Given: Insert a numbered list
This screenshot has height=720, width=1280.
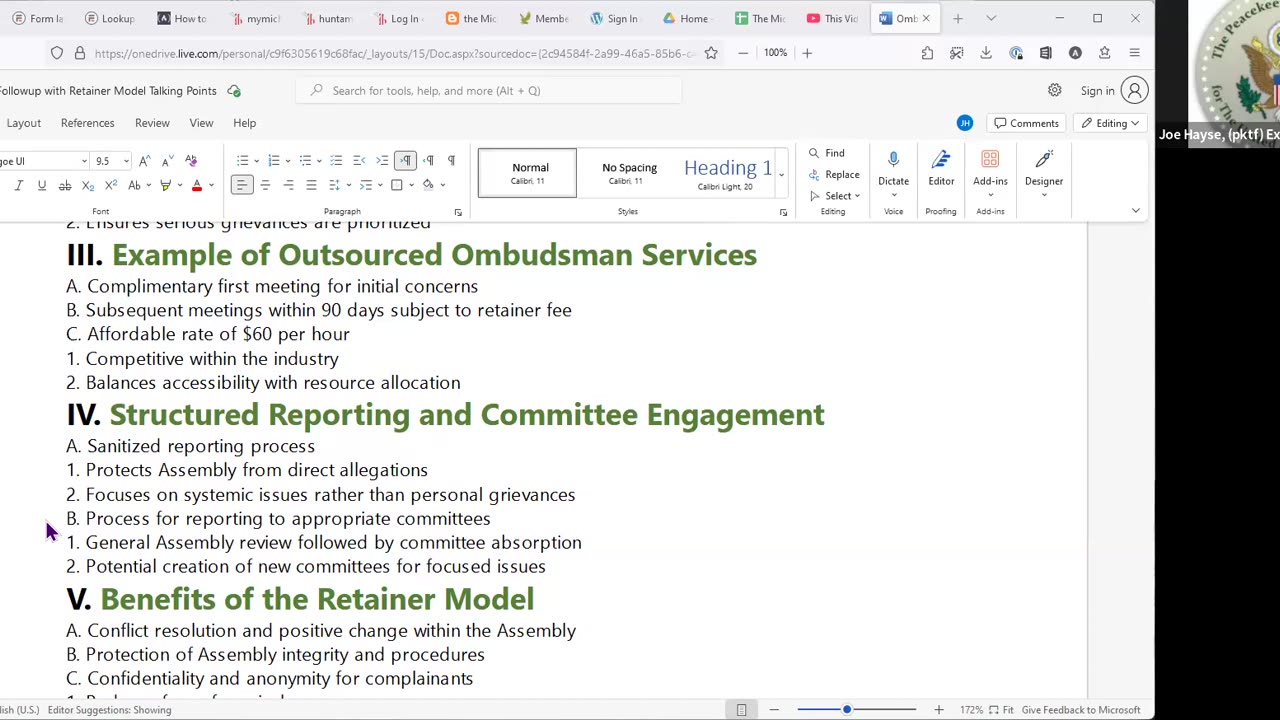Looking at the screenshot, I should click(274, 161).
